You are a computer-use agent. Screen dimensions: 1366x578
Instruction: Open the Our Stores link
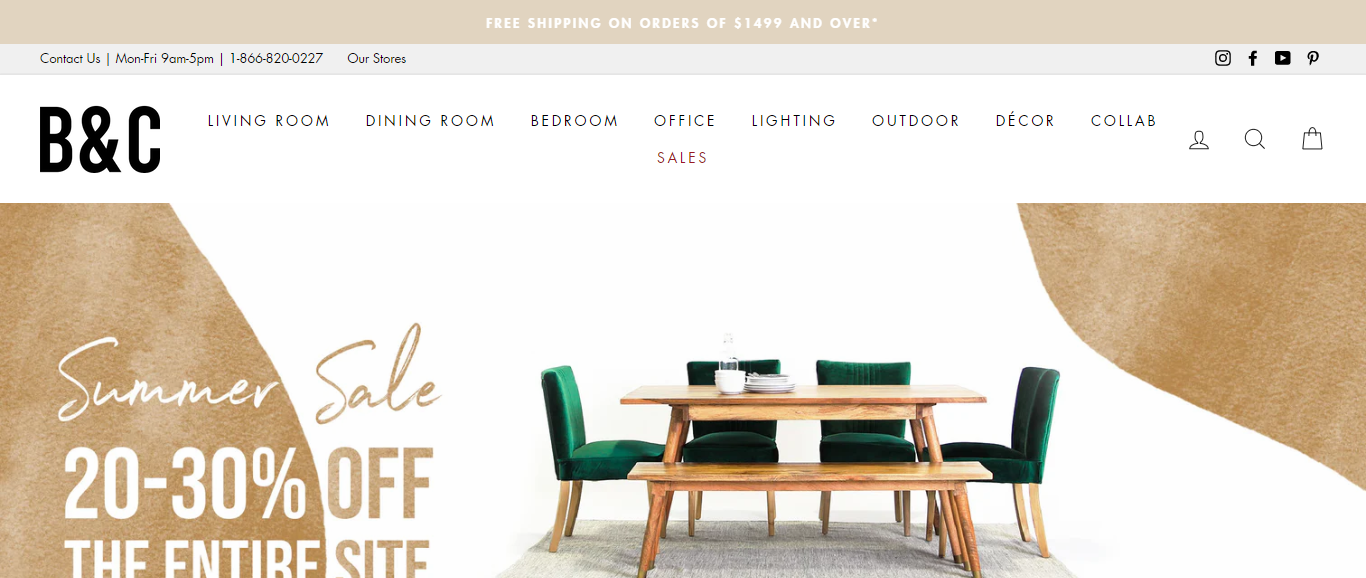[377, 58]
